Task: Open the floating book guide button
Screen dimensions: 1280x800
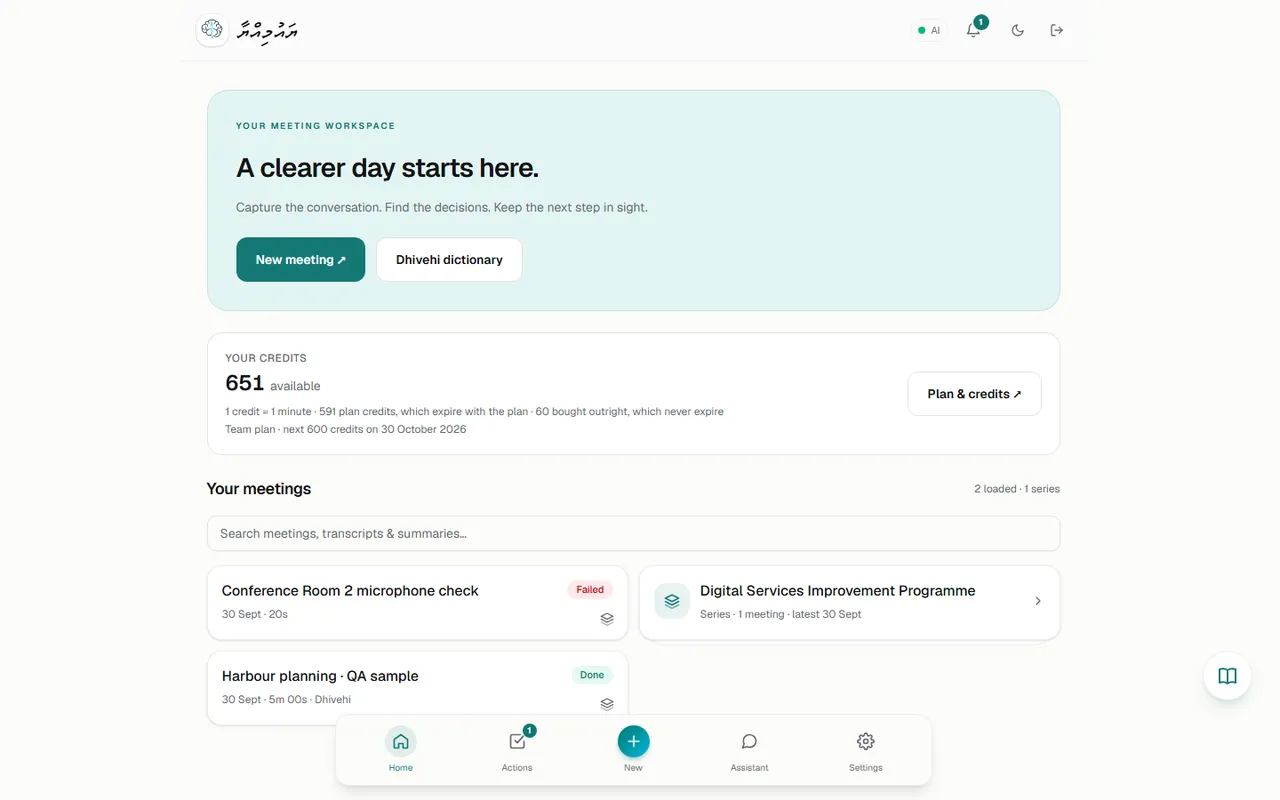Action: tap(1227, 676)
